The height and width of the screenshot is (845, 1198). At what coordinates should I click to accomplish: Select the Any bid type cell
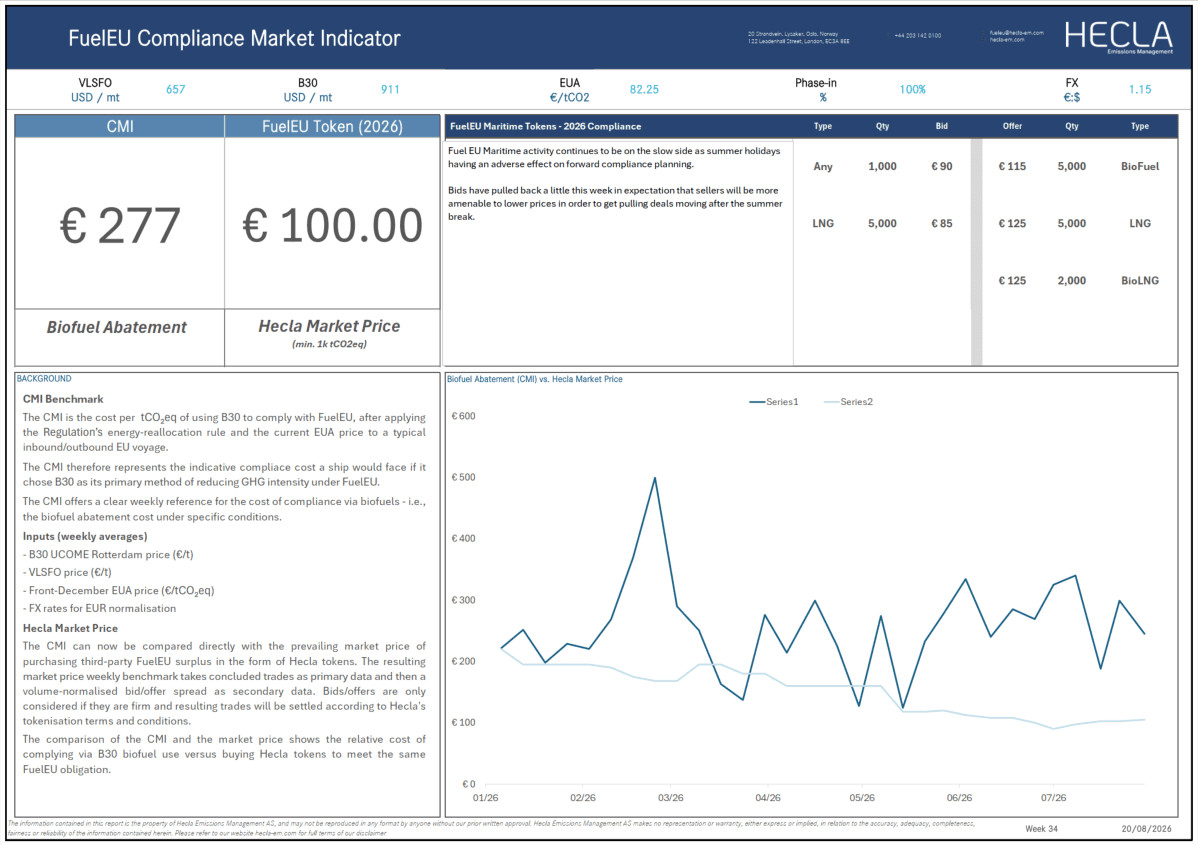click(823, 167)
